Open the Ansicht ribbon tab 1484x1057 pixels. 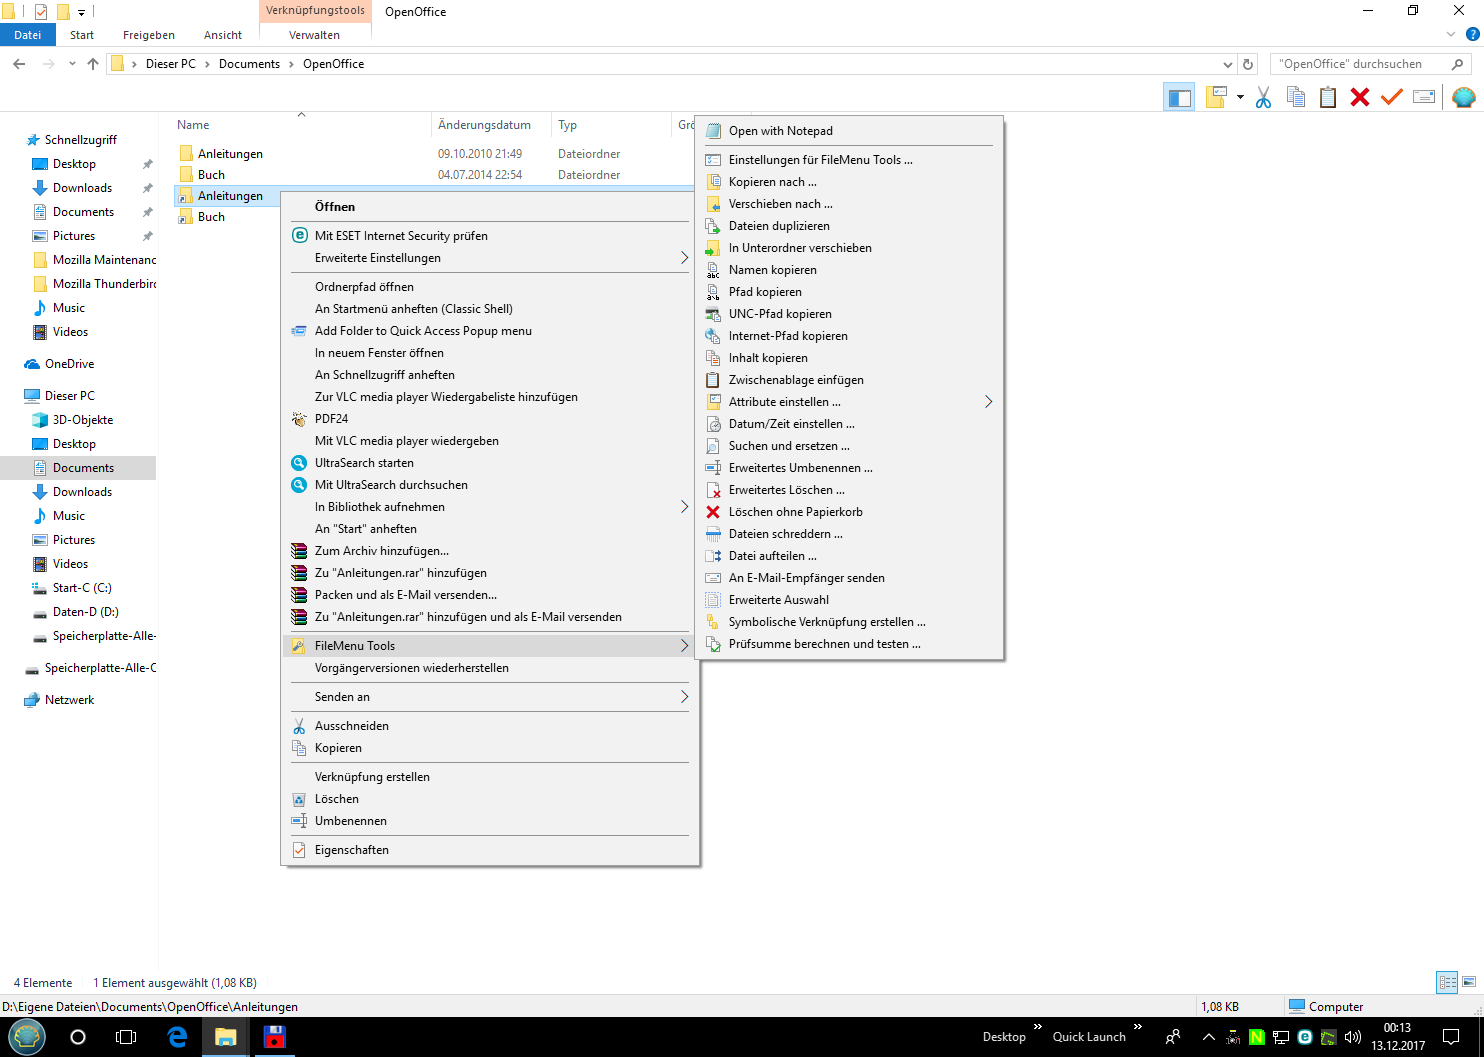pyautogui.click(x=222, y=35)
